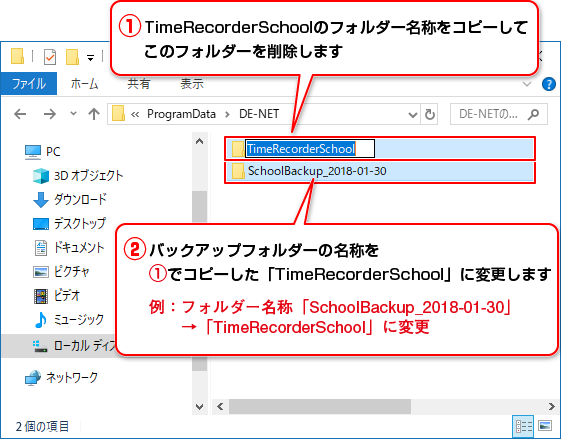Select the 表示 ribbon tab
Viewport: 561px width, 439px height.
tap(192, 84)
